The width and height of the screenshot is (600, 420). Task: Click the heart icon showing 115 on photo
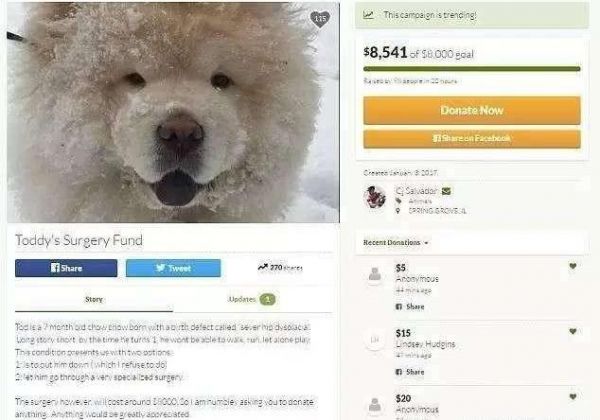coord(320,19)
